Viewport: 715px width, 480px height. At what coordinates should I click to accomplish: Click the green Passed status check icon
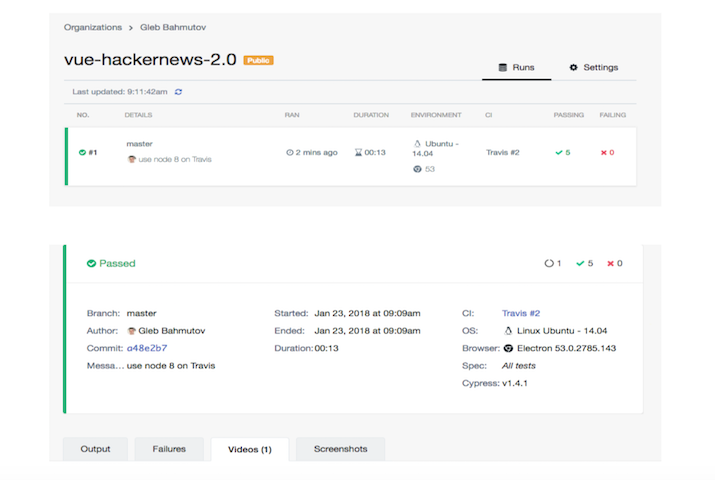click(x=91, y=264)
